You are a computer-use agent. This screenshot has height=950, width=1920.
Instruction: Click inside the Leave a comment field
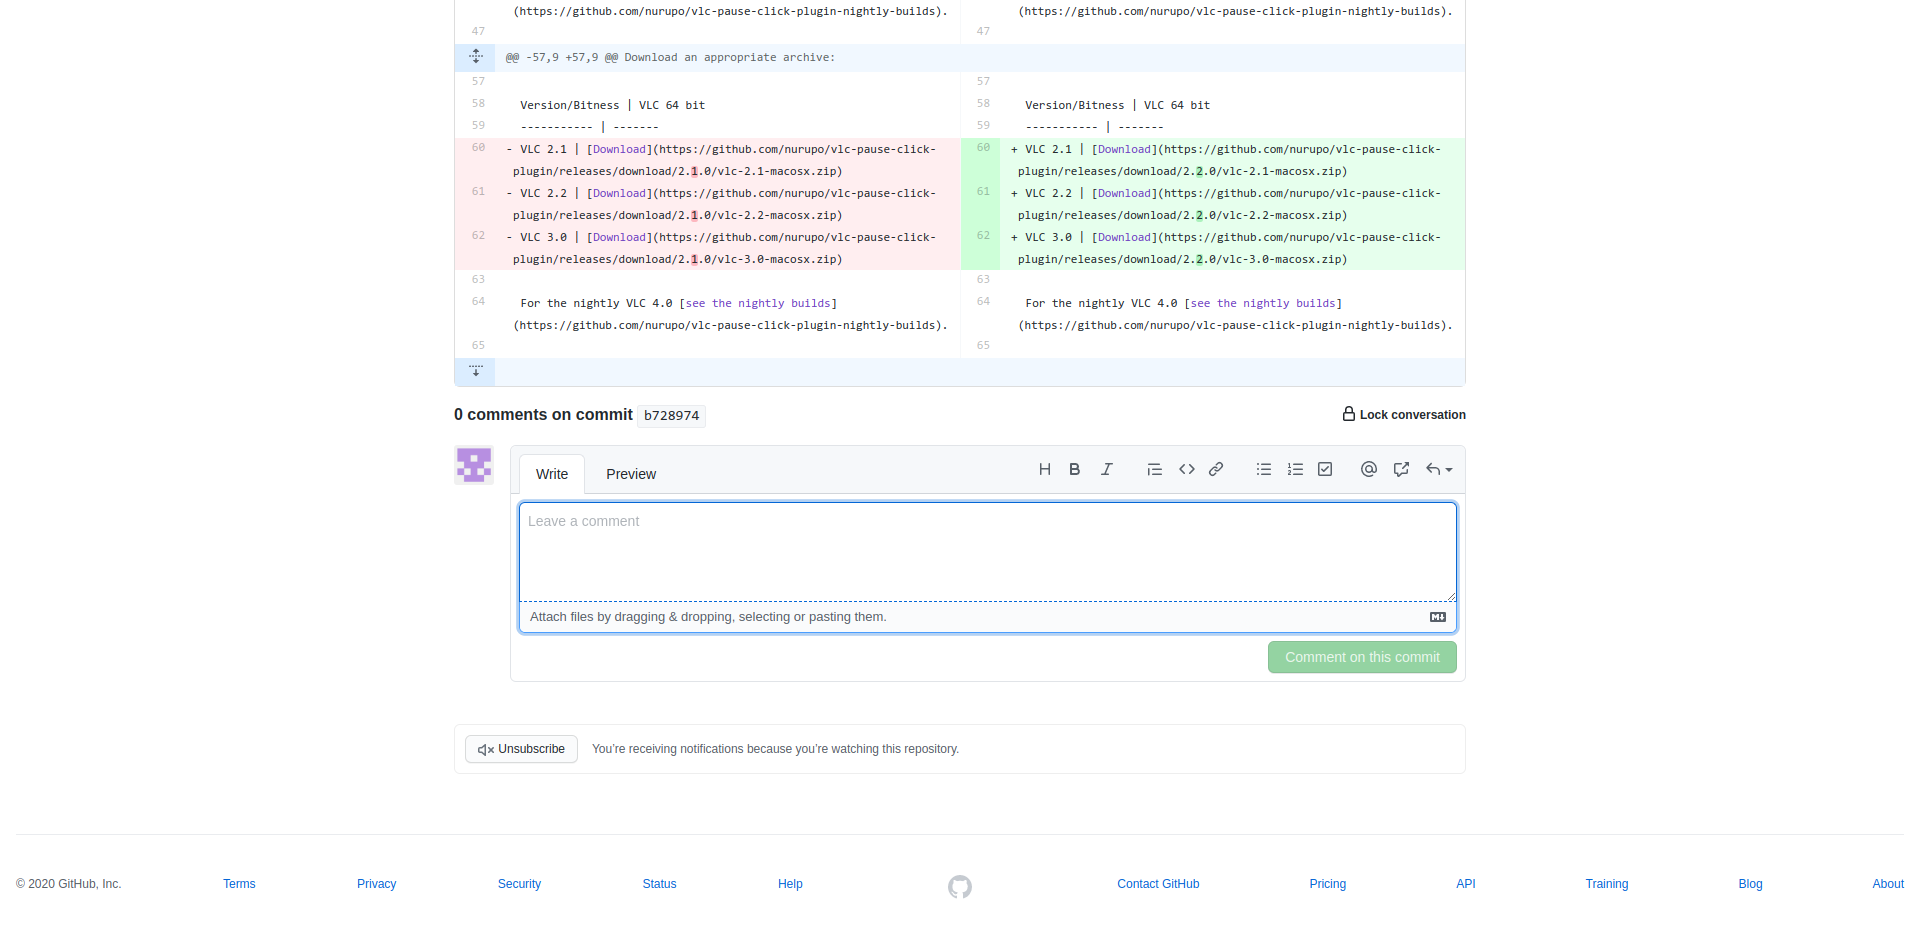pos(987,551)
